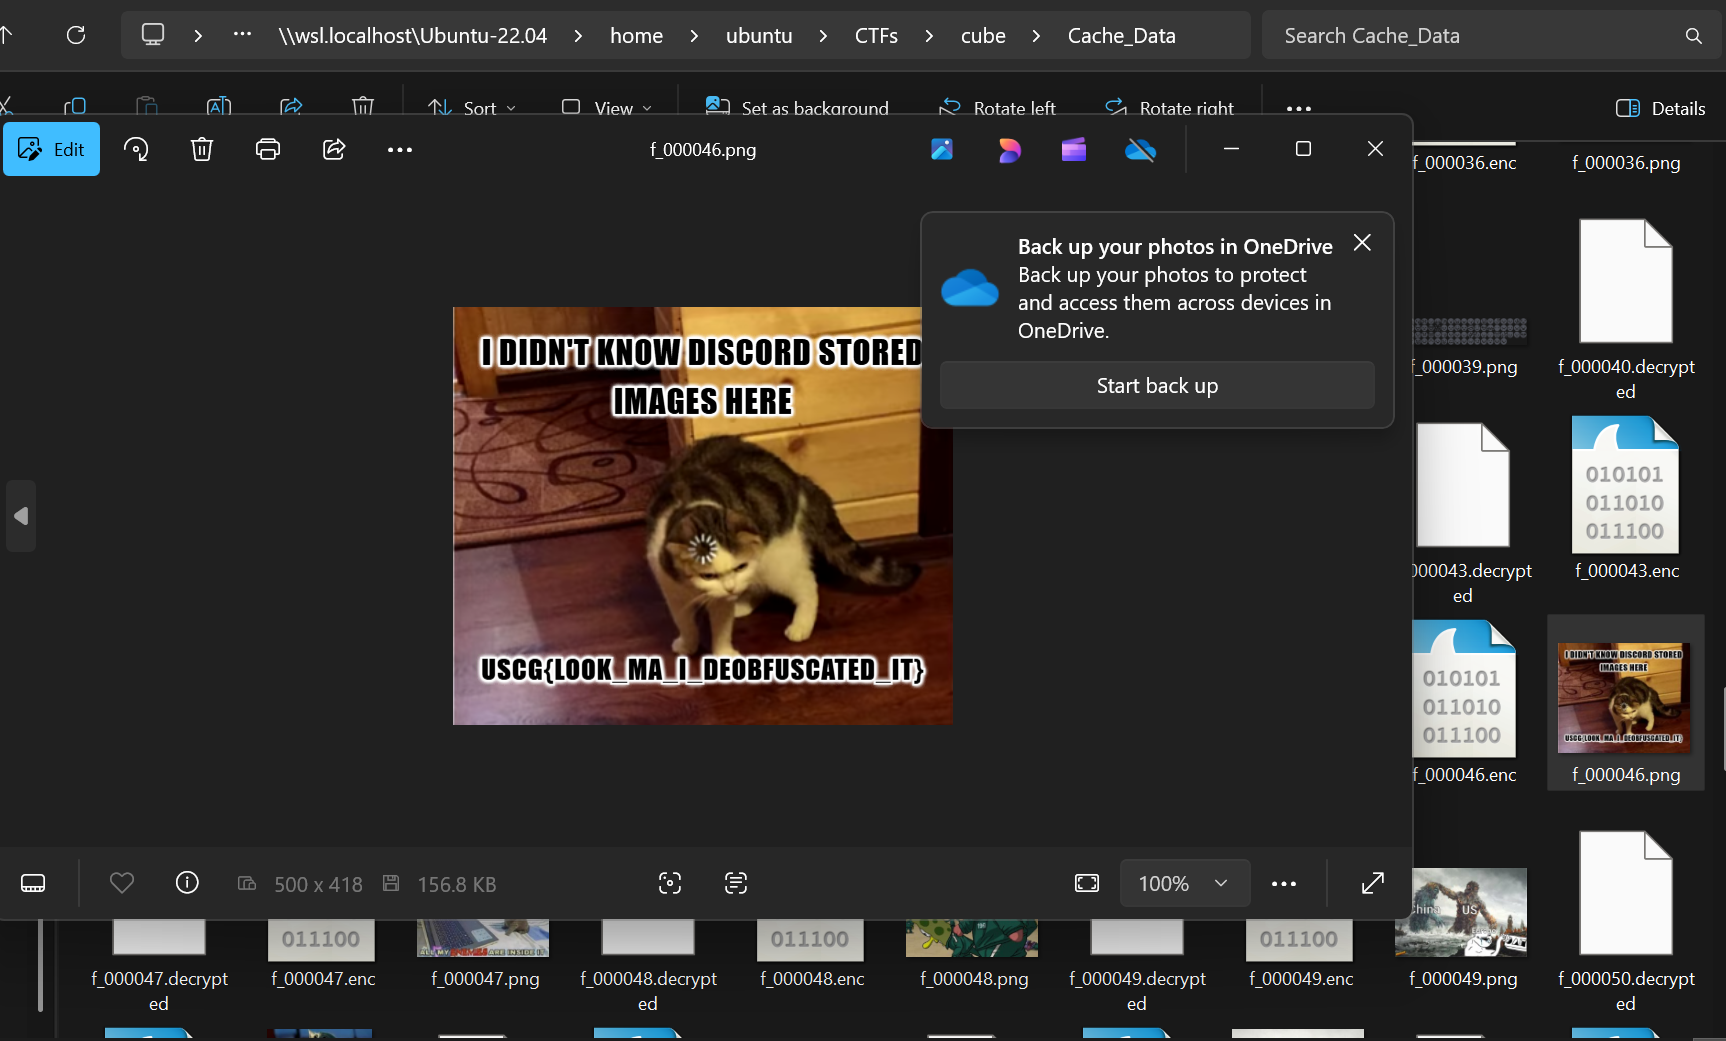Select the Cache_Data breadcrumb

point(1121,35)
